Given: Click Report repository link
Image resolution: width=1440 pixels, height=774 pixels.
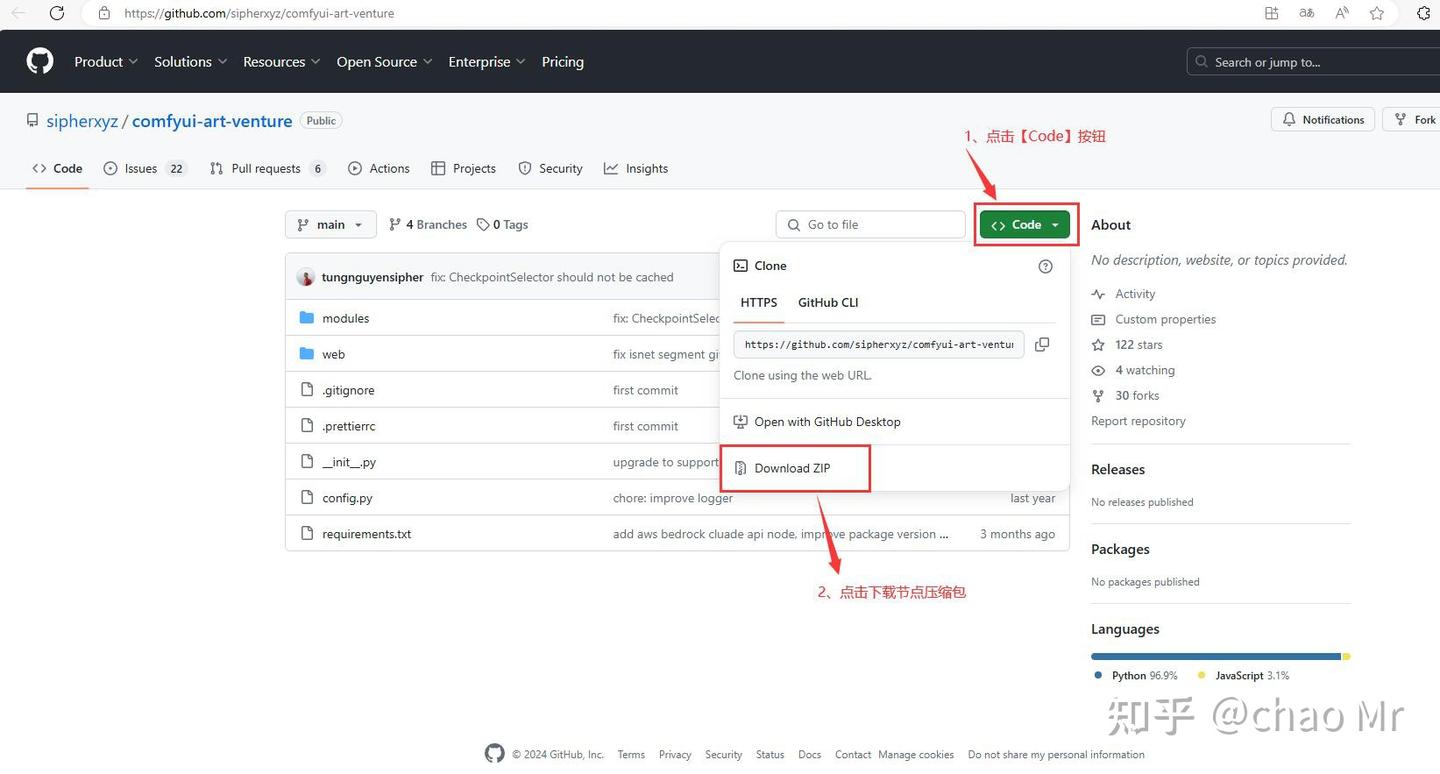Looking at the screenshot, I should 1138,421.
